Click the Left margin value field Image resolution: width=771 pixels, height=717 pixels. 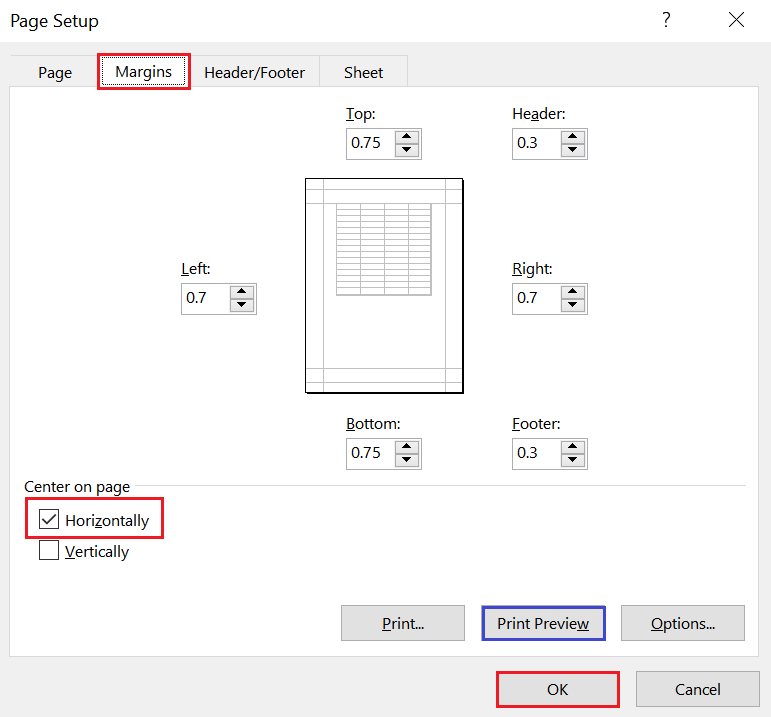pyautogui.click(x=206, y=299)
